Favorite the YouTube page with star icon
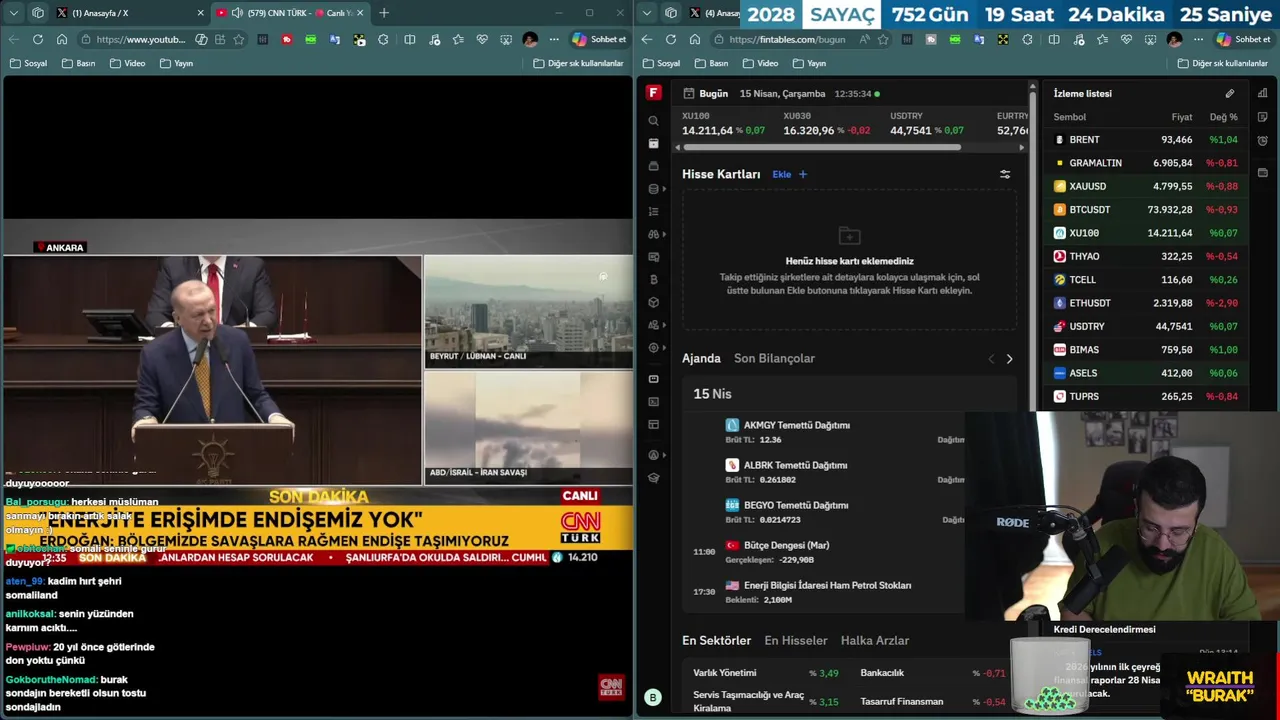 [x=239, y=39]
